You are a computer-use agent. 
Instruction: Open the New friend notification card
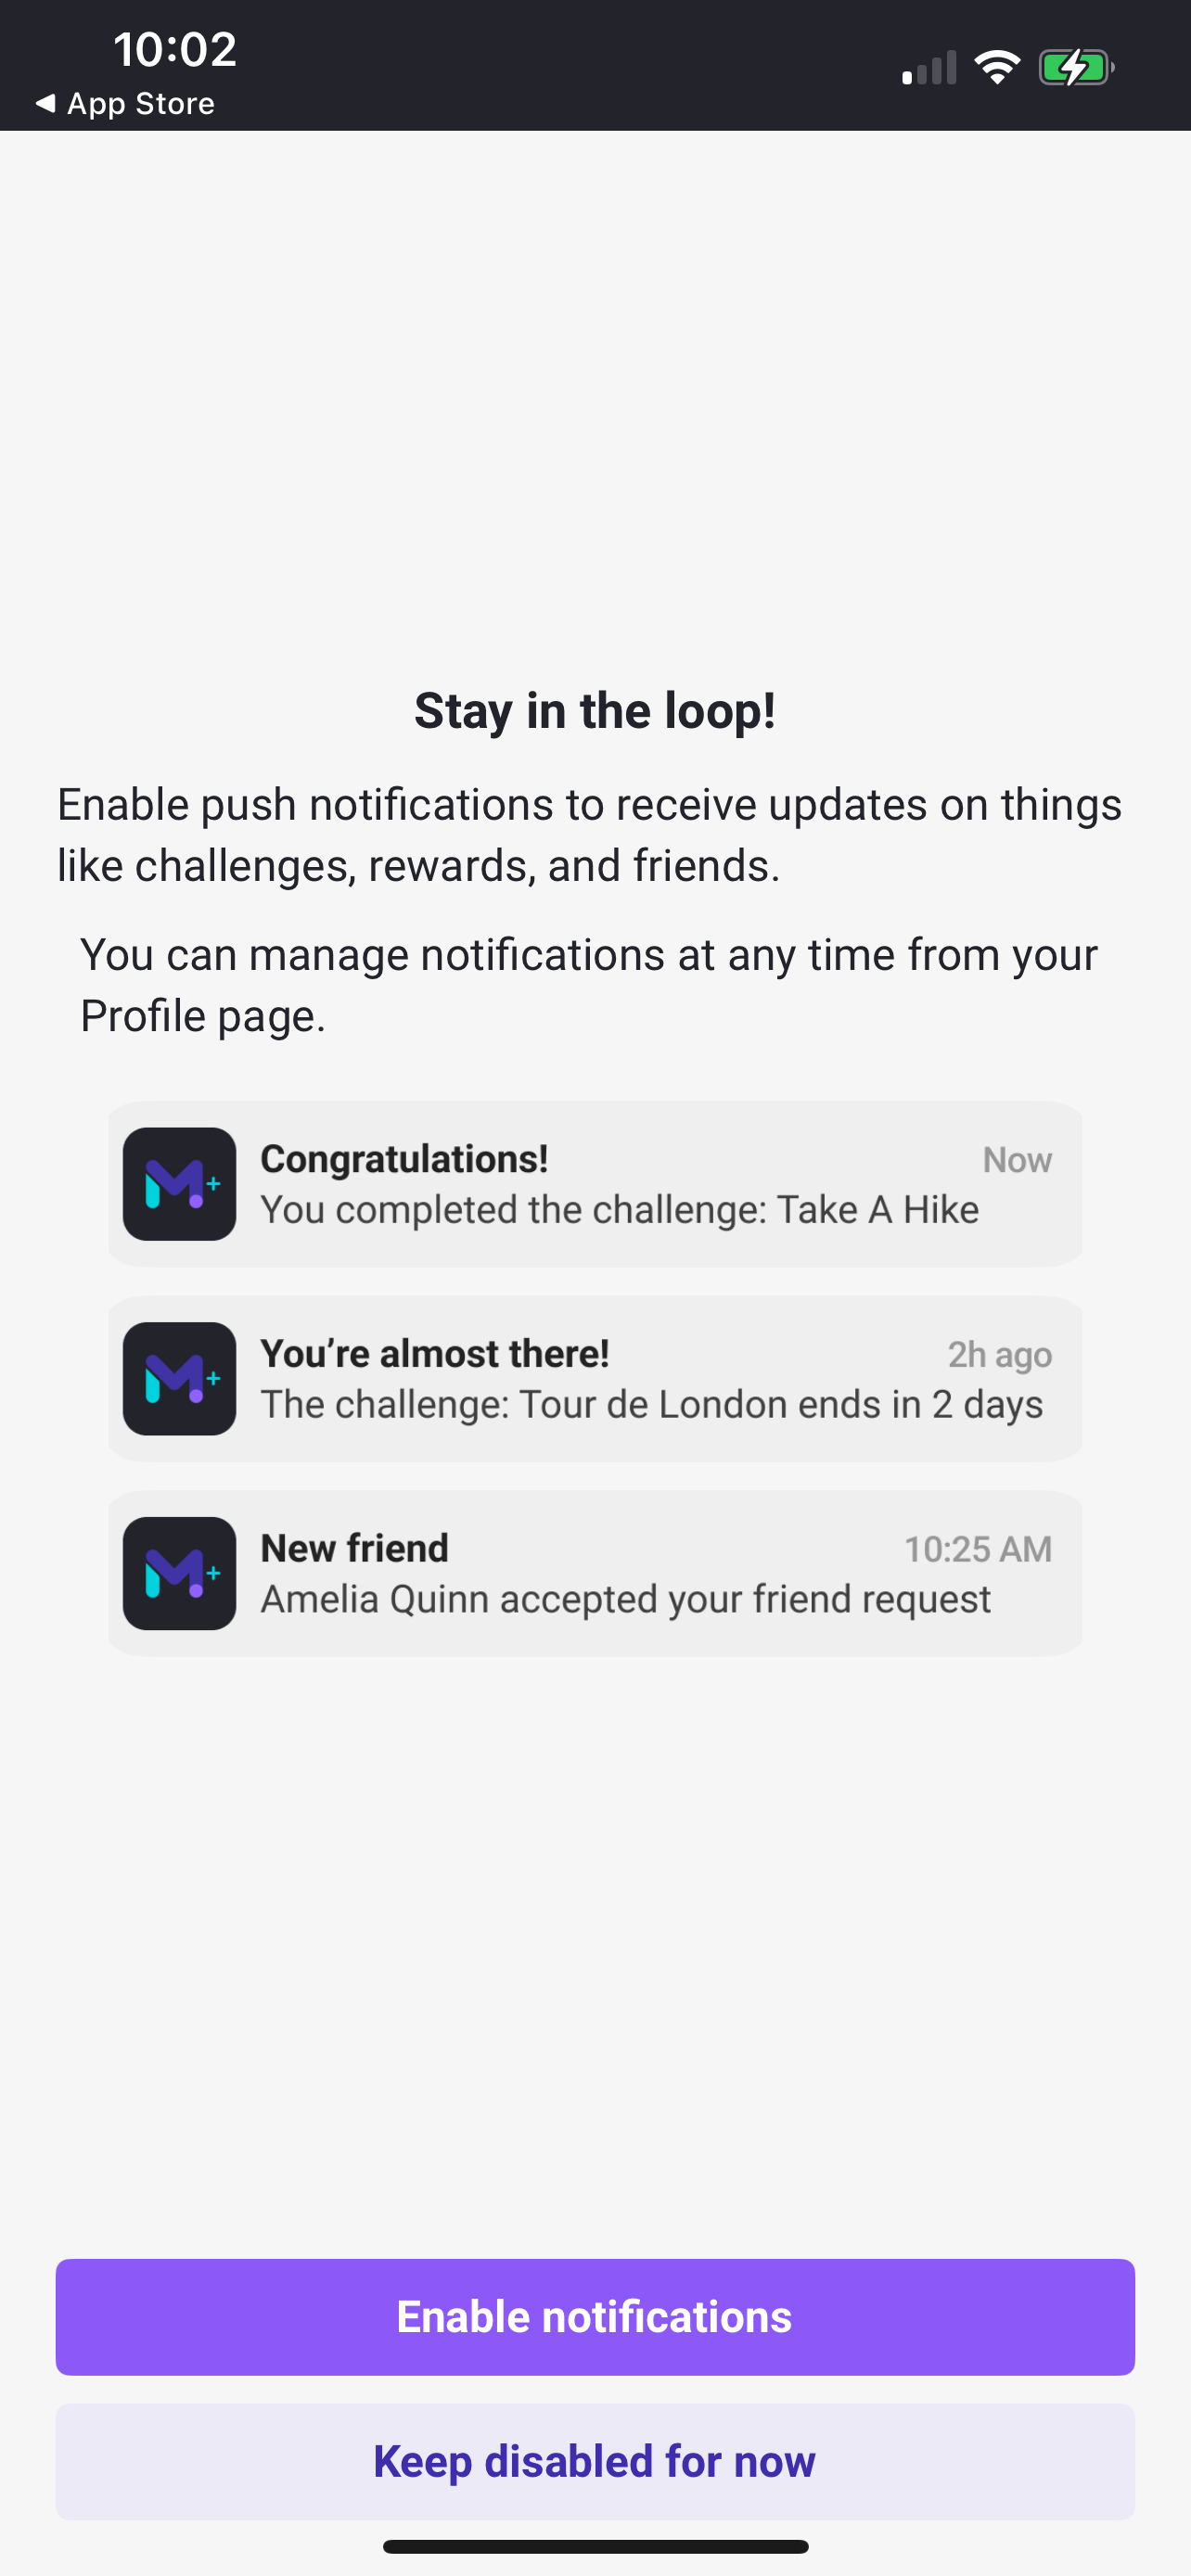(595, 1574)
